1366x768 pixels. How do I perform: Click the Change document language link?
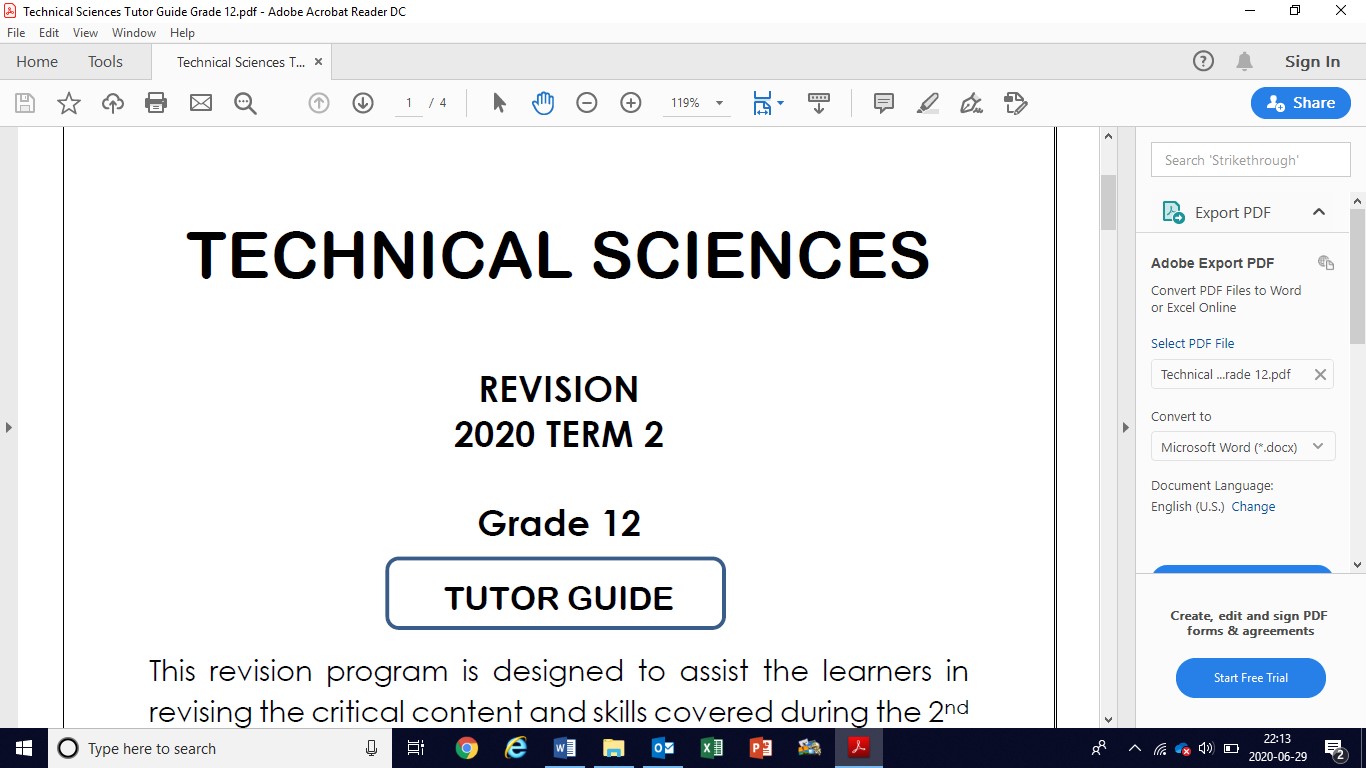pos(1253,507)
